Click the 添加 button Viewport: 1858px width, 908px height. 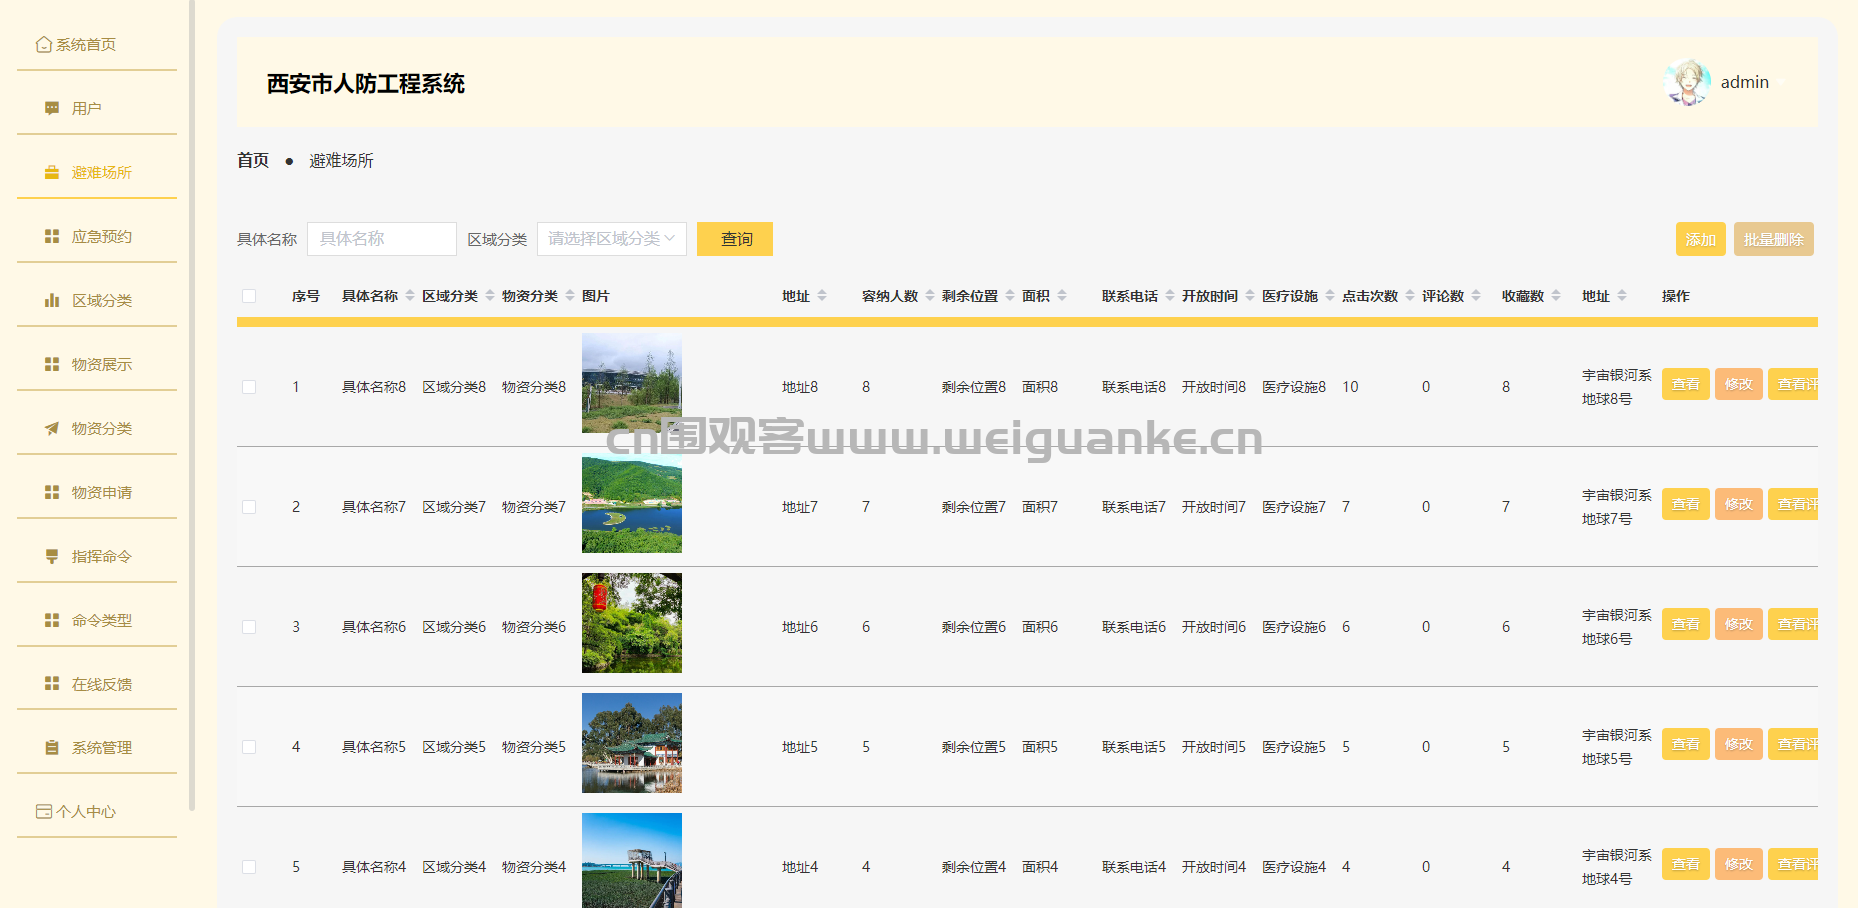pos(1700,239)
